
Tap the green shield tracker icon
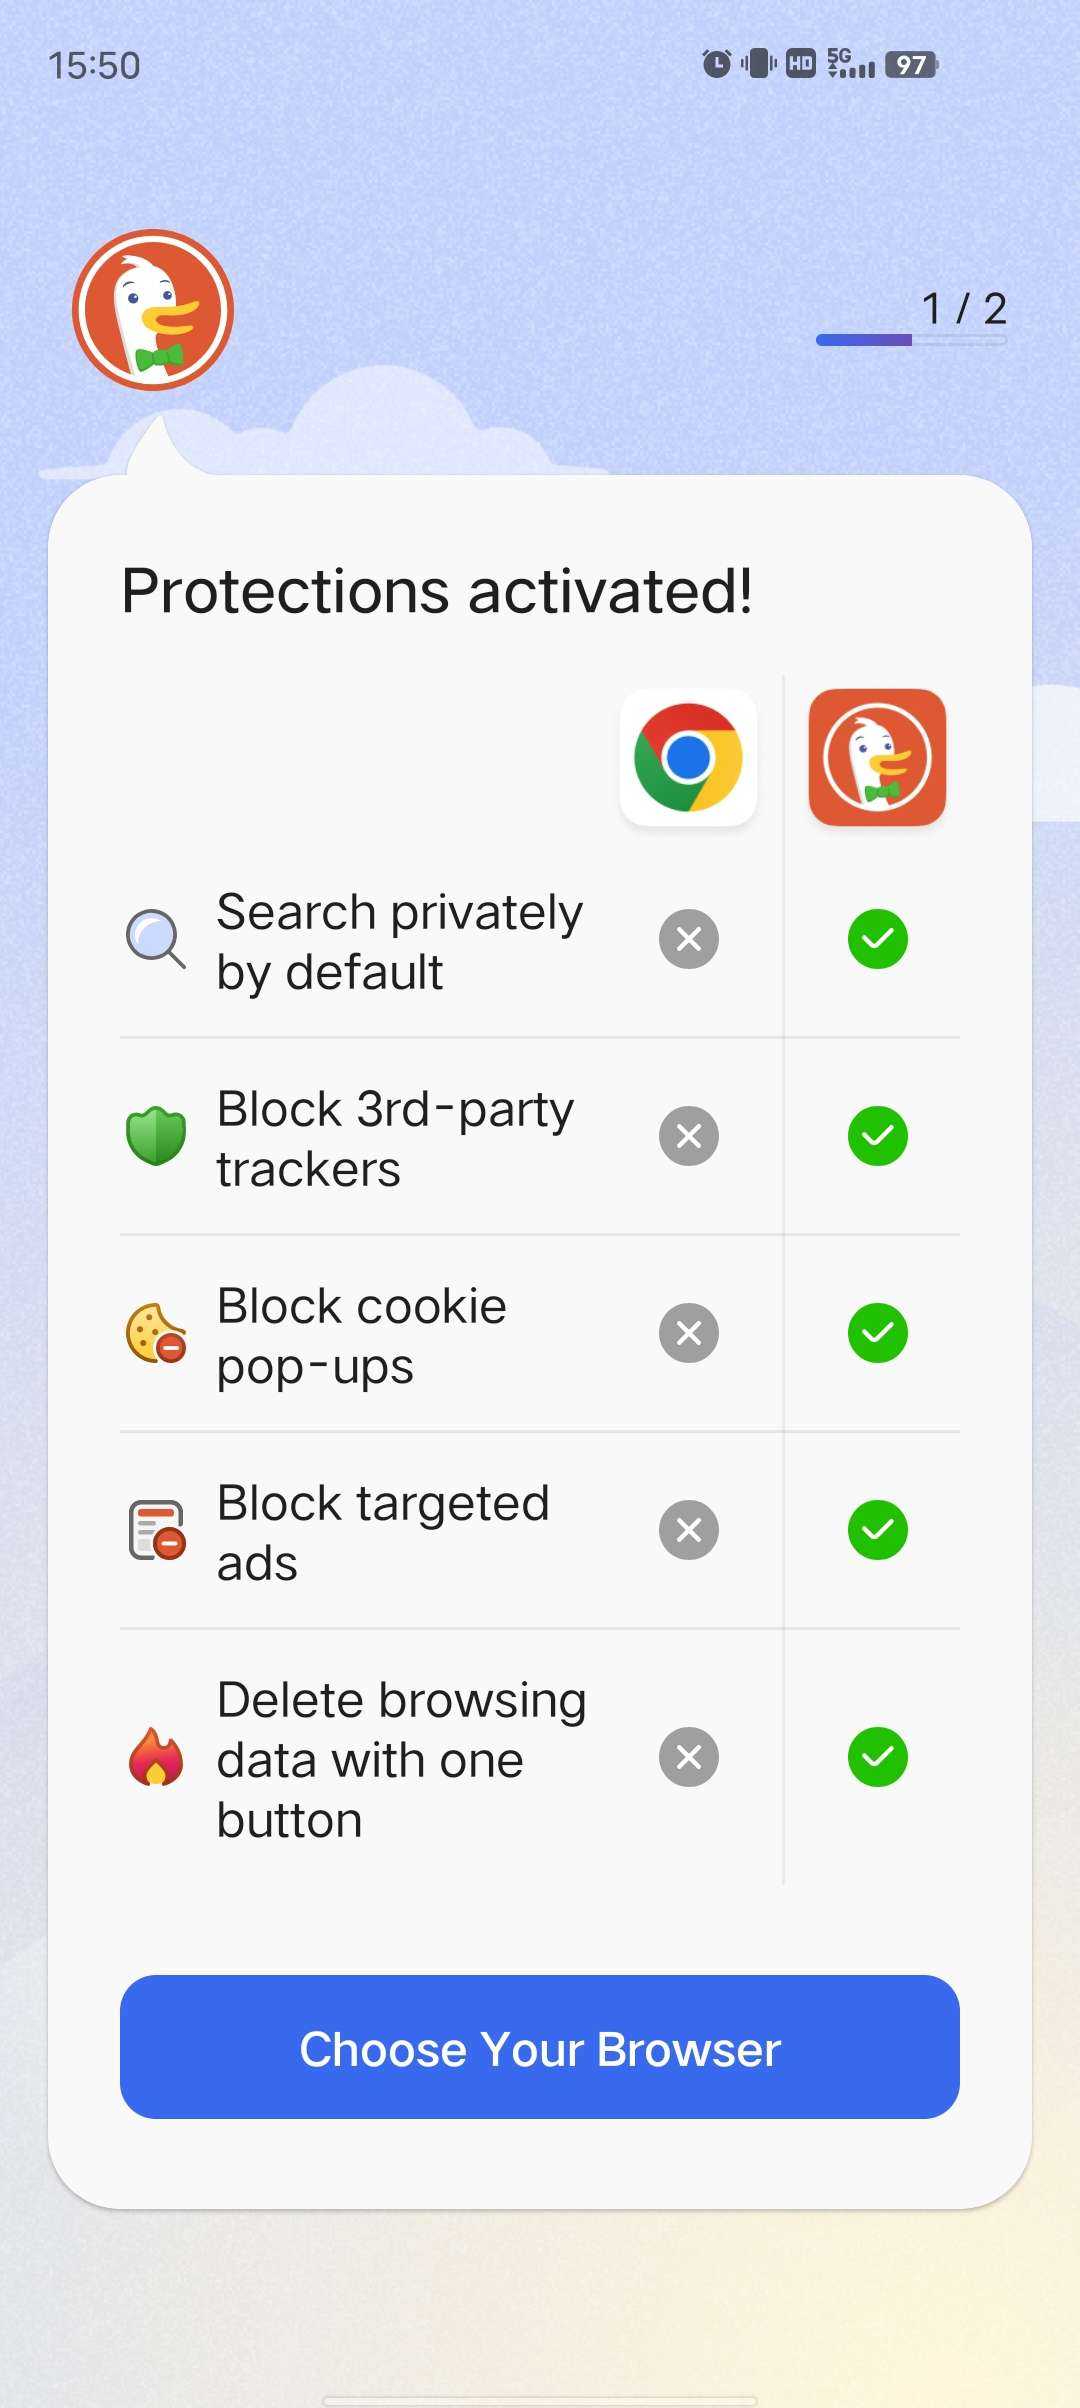point(156,1136)
